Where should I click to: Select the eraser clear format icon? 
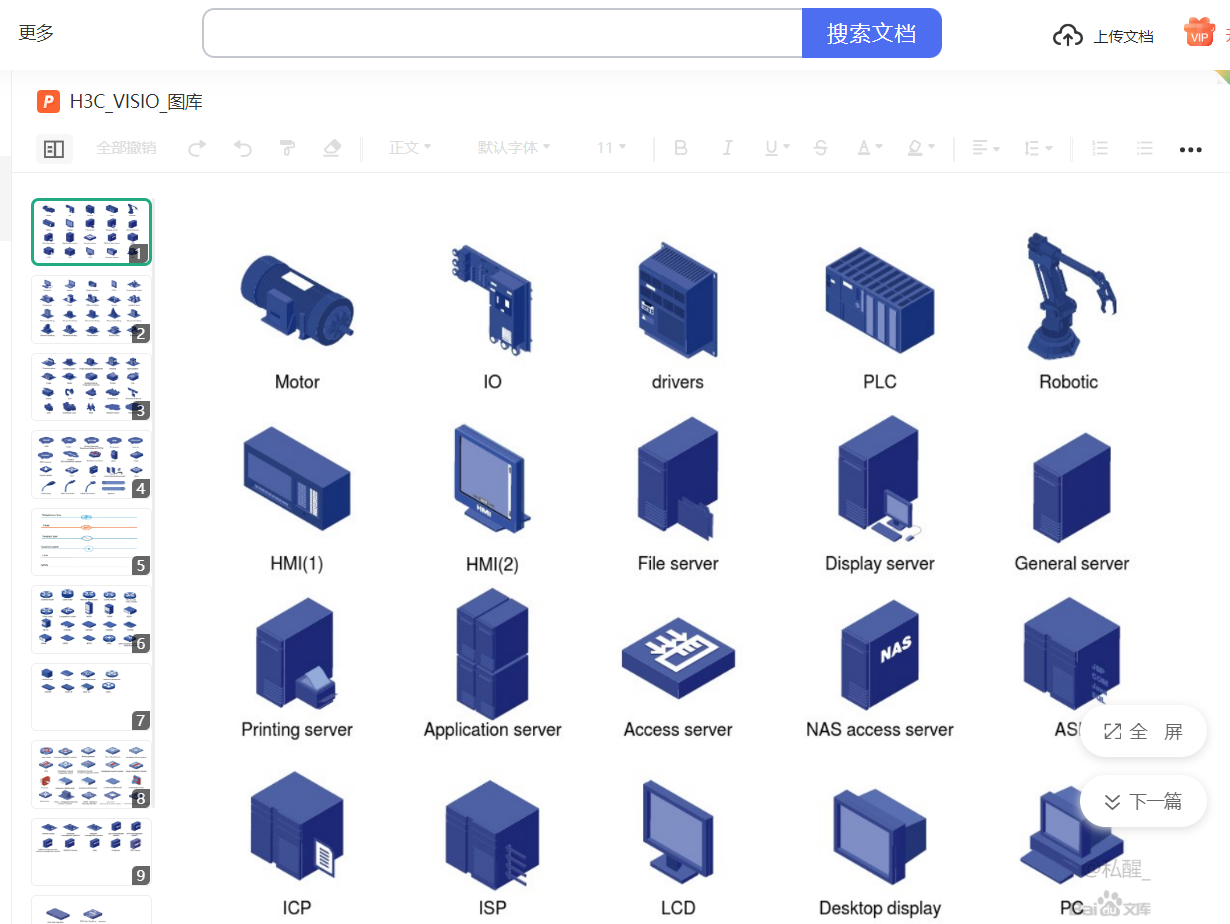click(333, 148)
